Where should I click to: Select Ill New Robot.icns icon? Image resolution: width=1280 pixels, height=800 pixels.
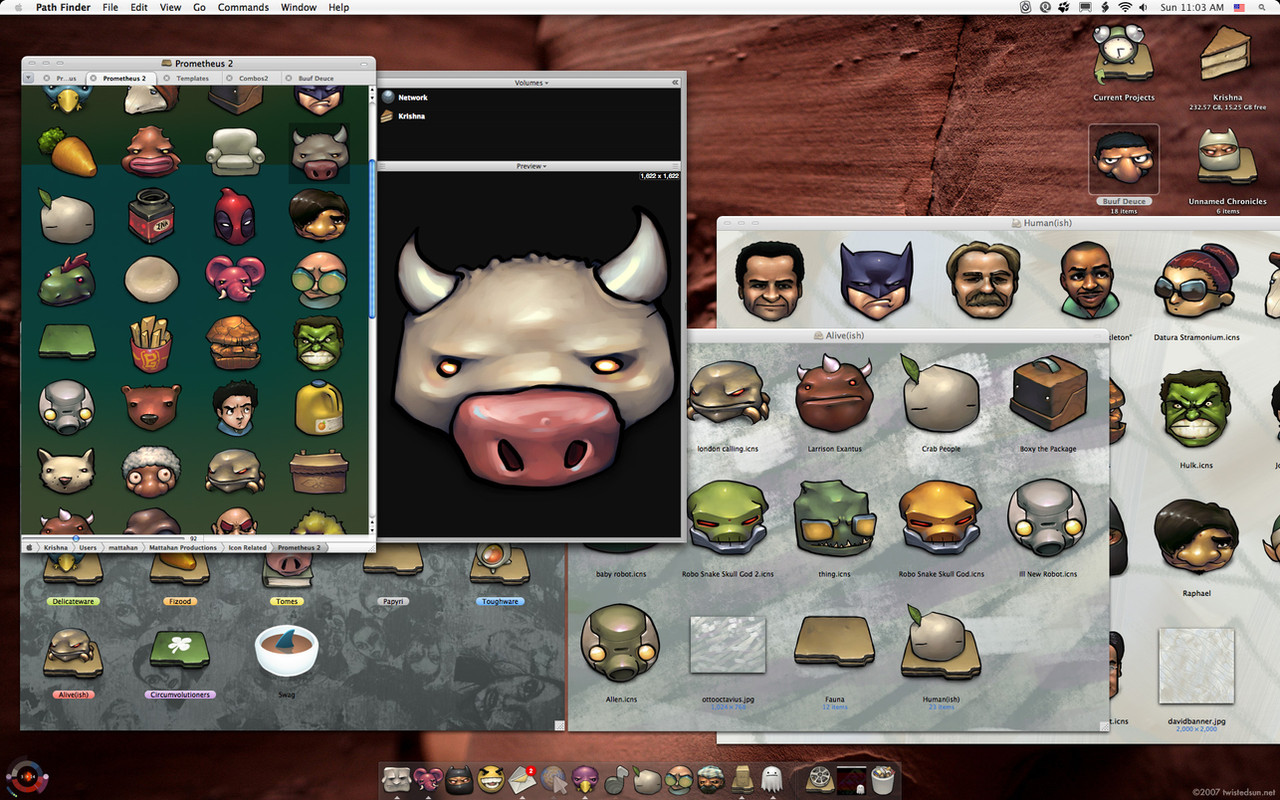click(1048, 517)
